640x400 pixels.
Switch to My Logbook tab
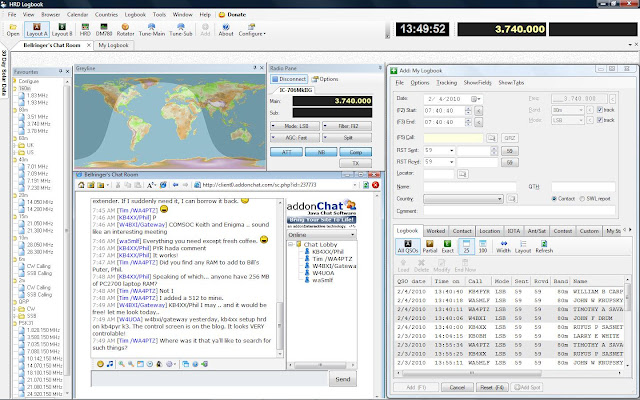113,45
